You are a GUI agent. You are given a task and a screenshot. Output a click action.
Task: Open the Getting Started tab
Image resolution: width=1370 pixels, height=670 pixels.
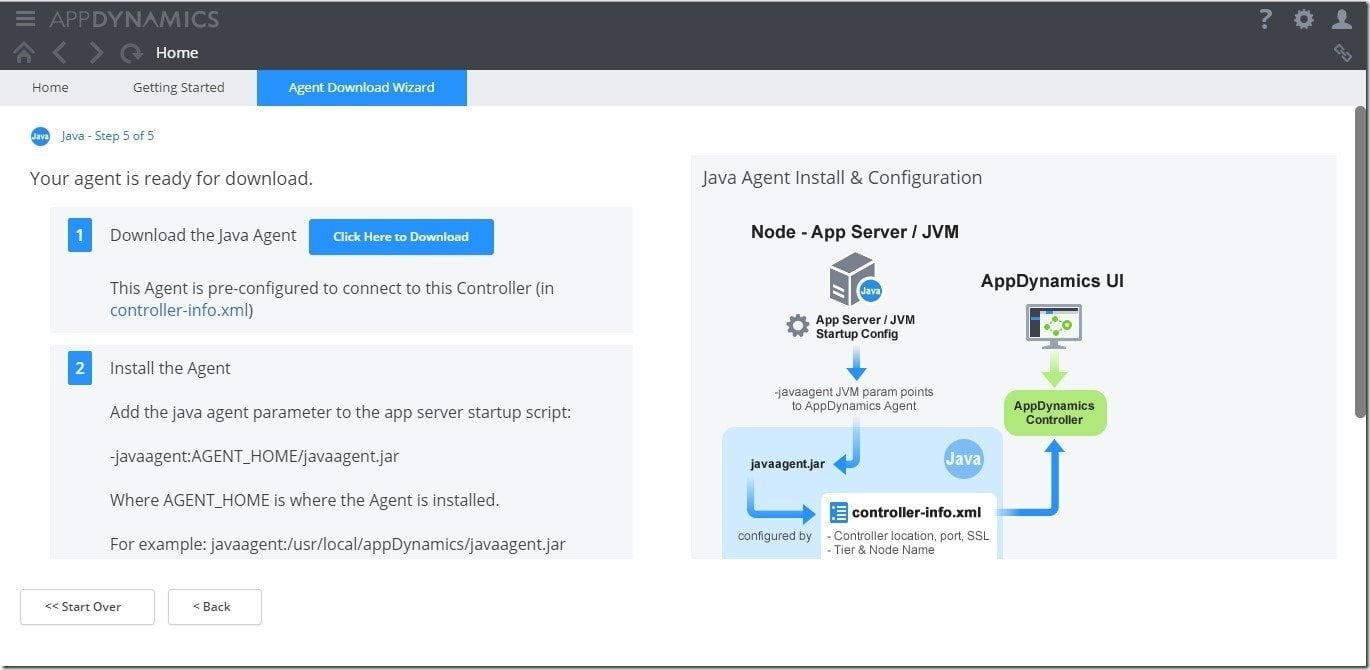coord(179,88)
